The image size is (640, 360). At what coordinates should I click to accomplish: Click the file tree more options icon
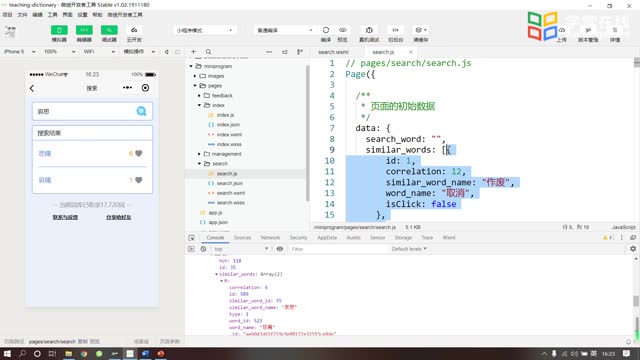click(x=269, y=52)
